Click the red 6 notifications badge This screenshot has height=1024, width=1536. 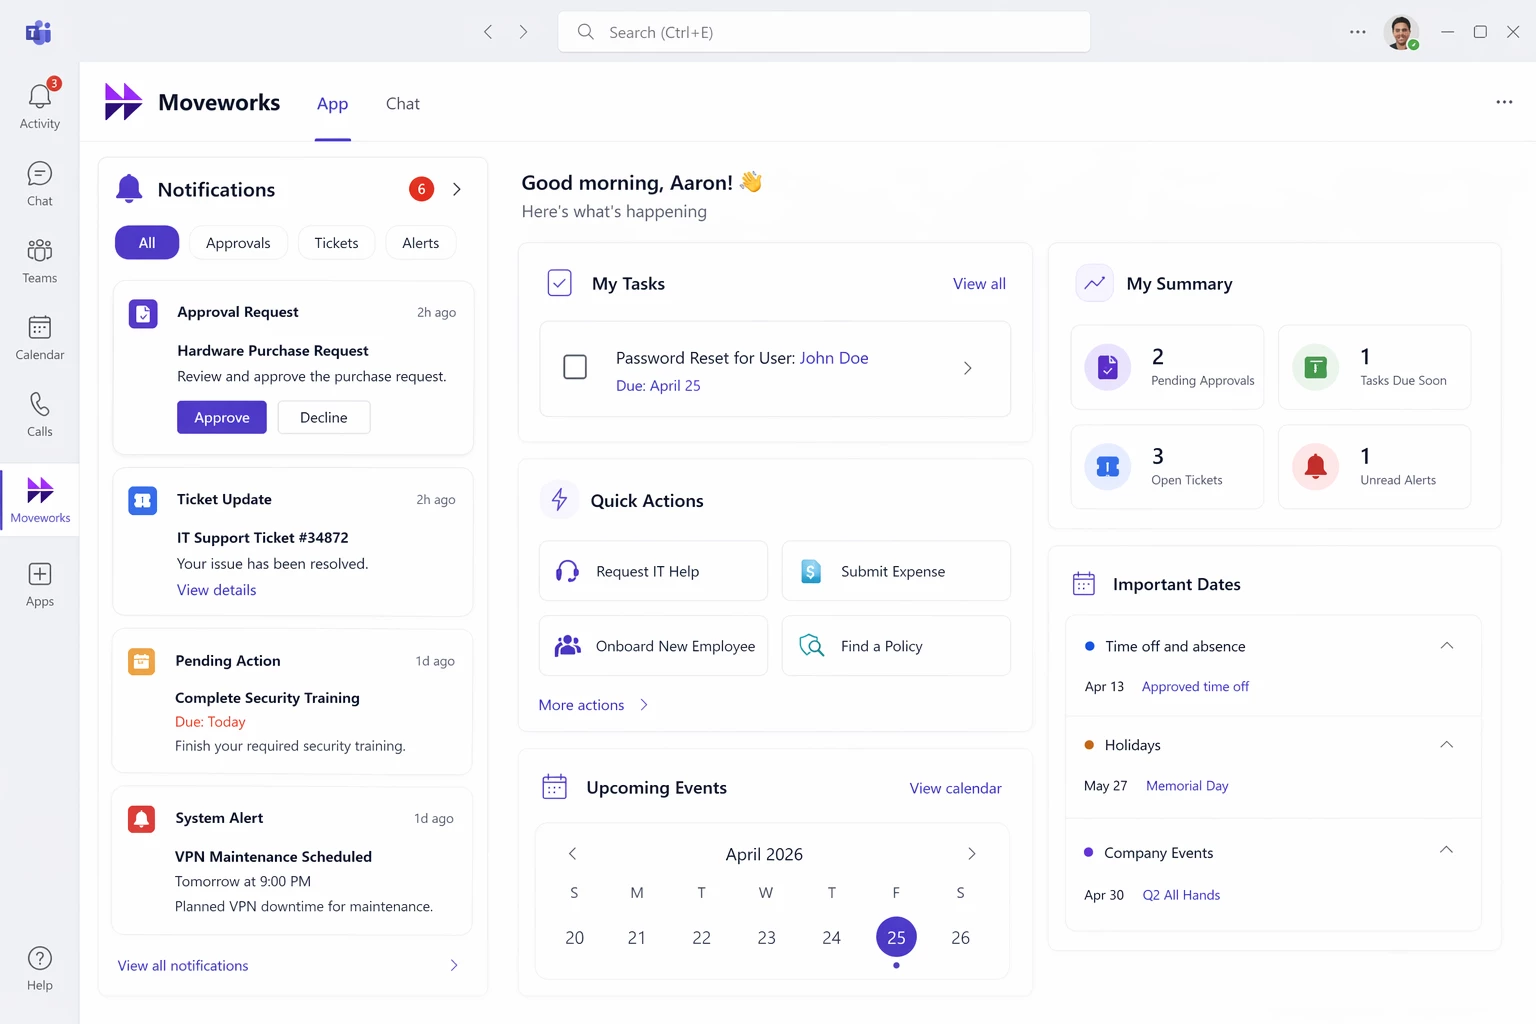pyautogui.click(x=421, y=189)
